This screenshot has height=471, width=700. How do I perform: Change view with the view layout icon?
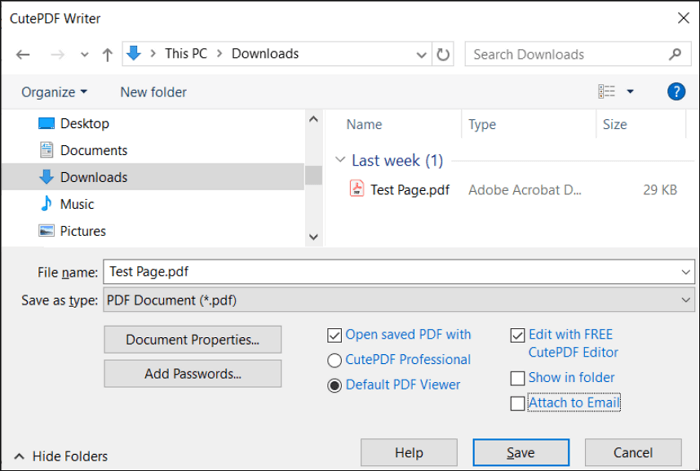[x=607, y=92]
